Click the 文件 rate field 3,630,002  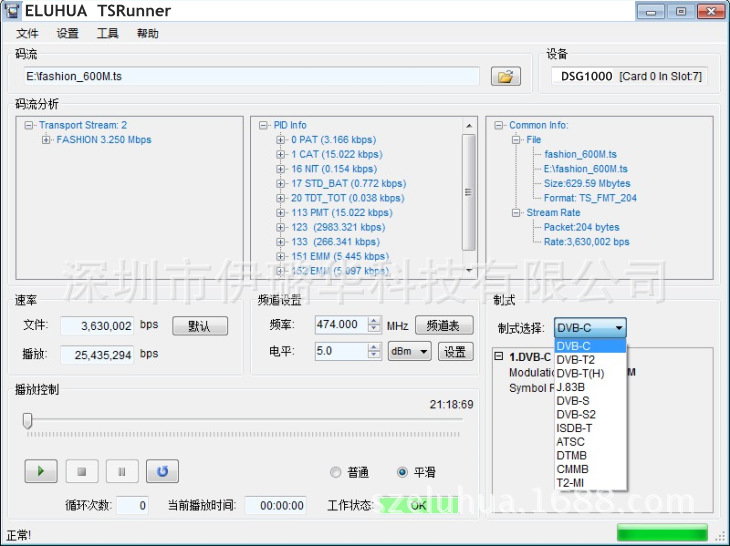(x=97, y=326)
